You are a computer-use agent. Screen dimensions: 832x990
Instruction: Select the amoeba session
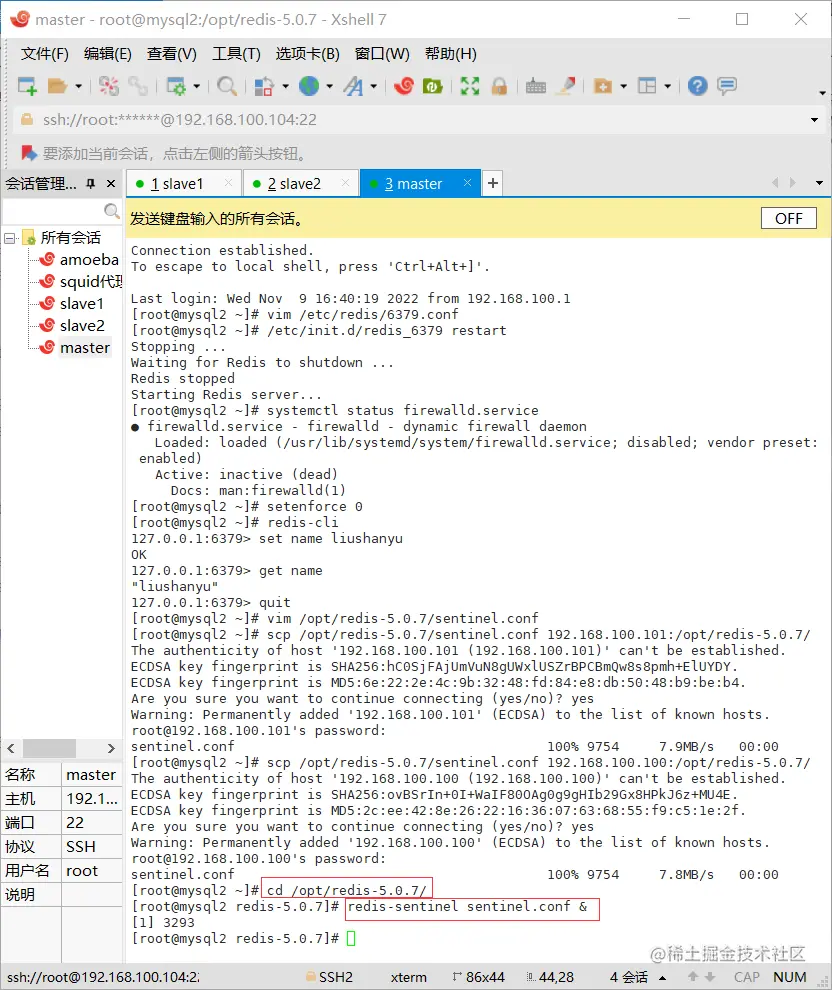pyautogui.click(x=88, y=259)
